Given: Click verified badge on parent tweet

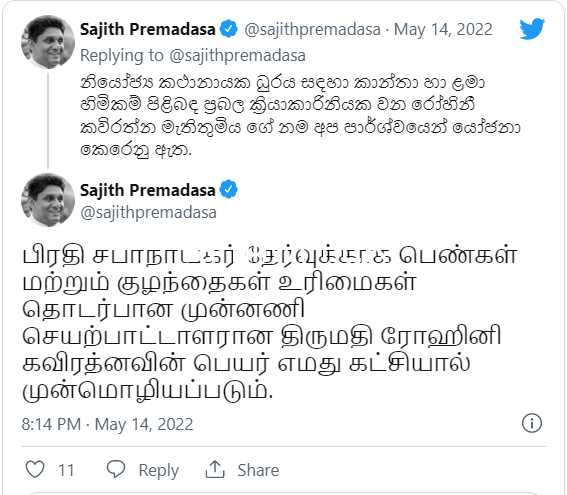Looking at the screenshot, I should (229, 29).
